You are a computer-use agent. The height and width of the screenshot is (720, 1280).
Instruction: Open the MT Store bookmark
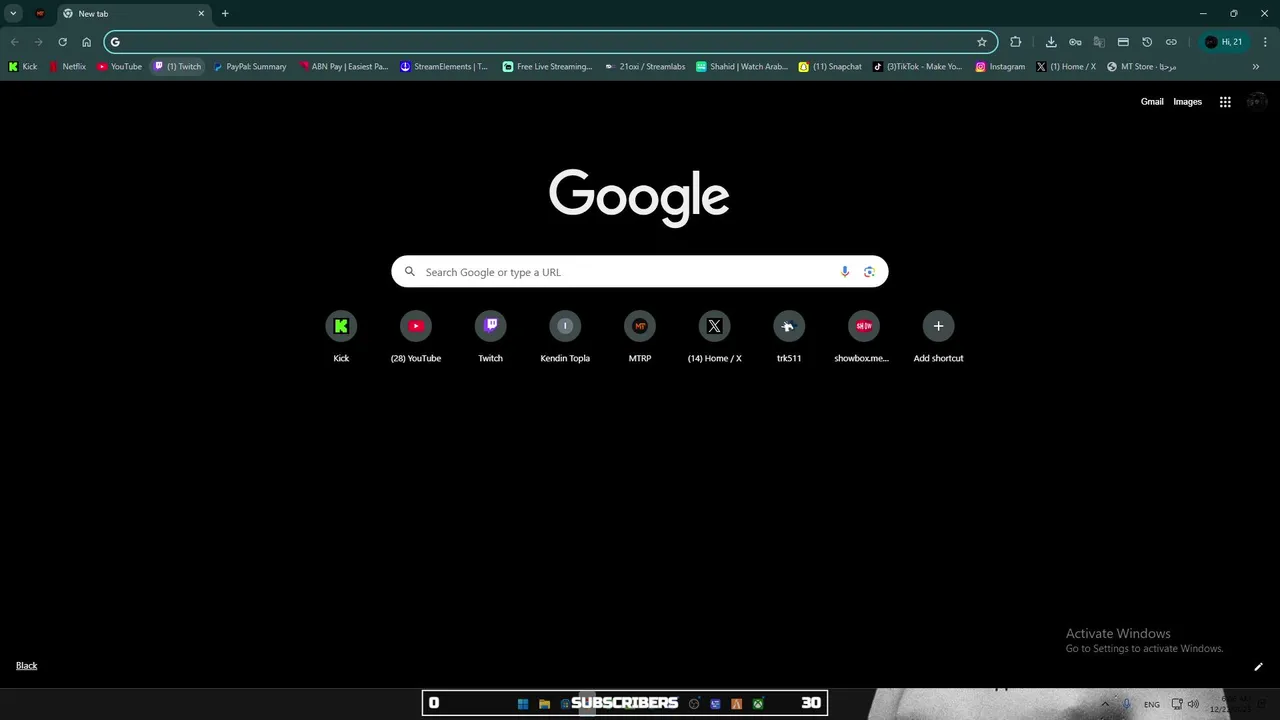[1141, 67]
